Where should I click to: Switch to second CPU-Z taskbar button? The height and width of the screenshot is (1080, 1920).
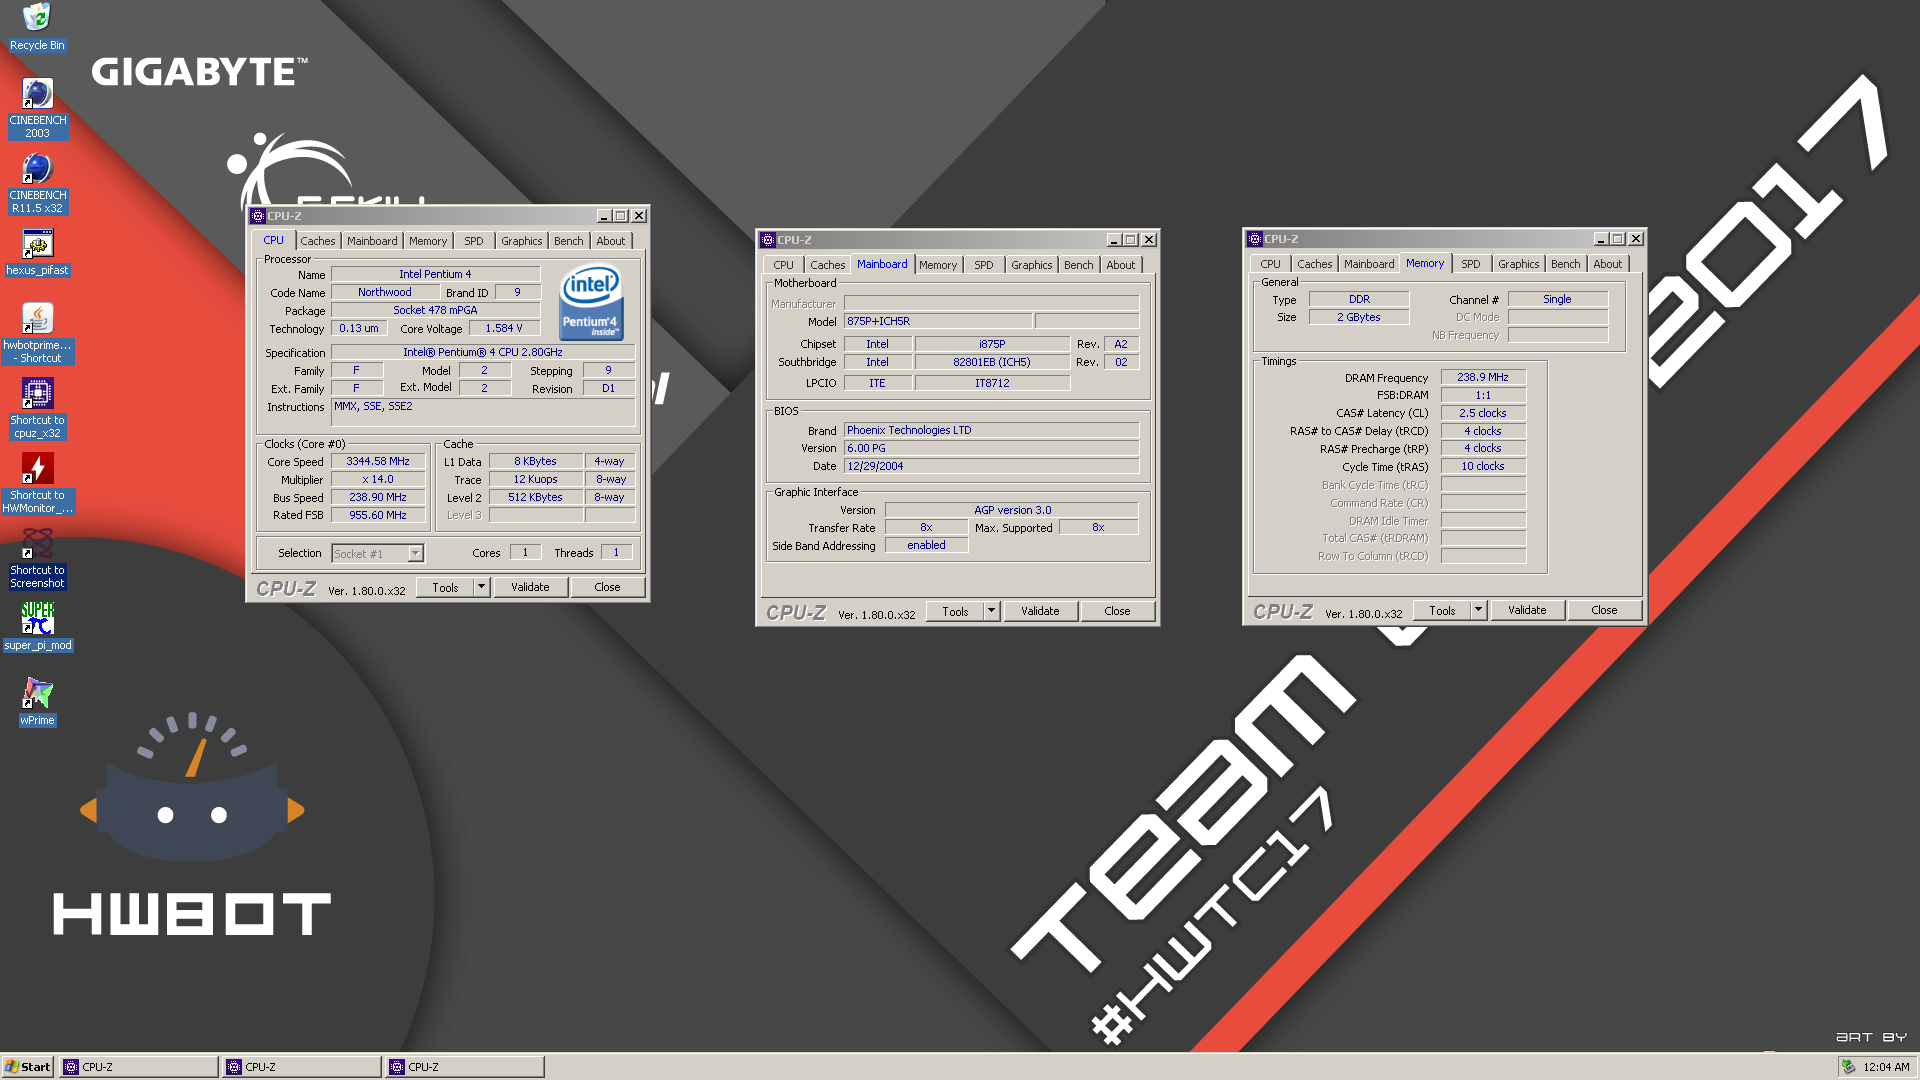[x=302, y=1067]
